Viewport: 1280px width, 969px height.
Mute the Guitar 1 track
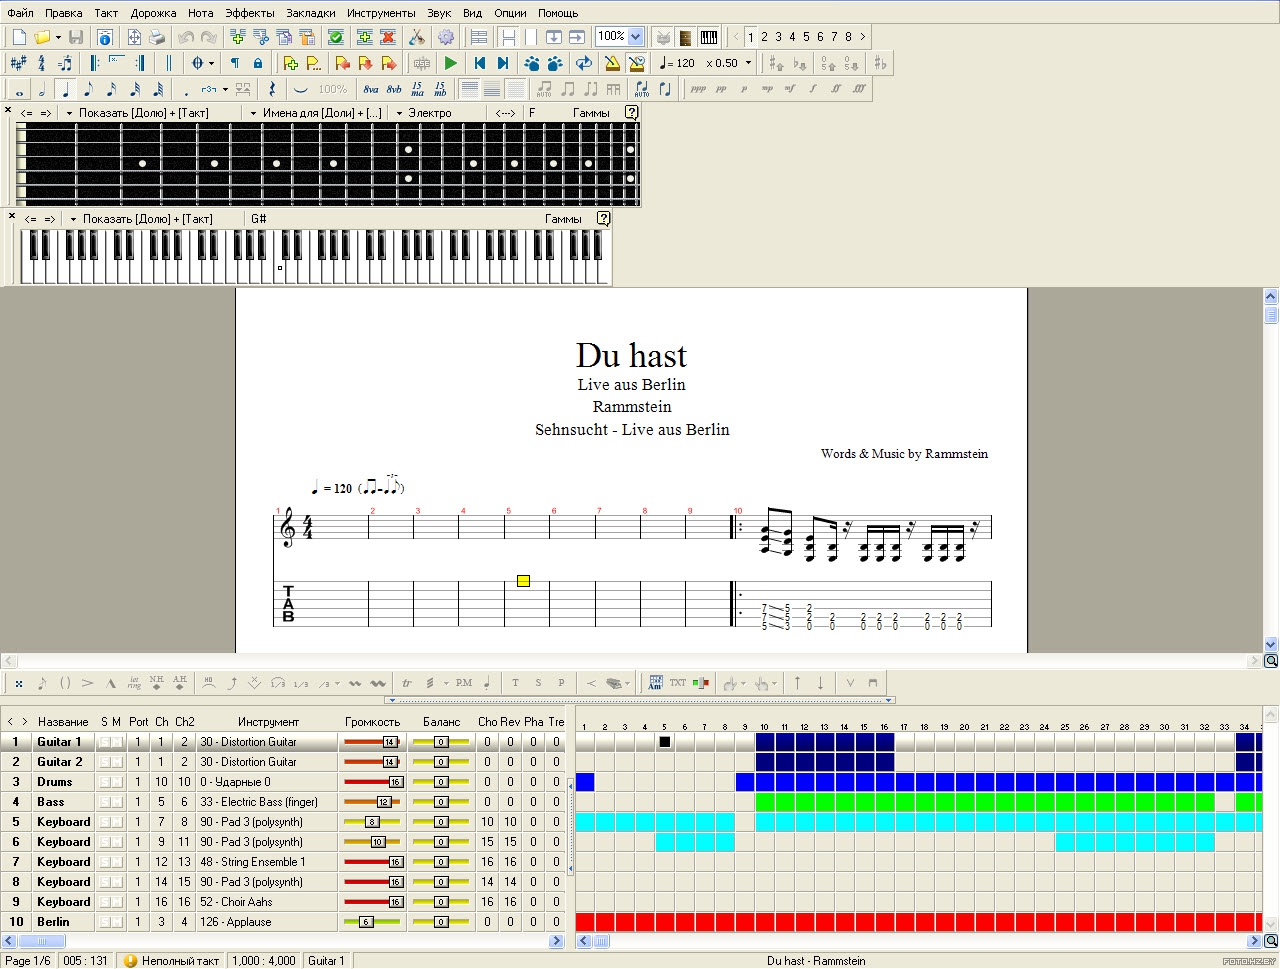pos(117,742)
